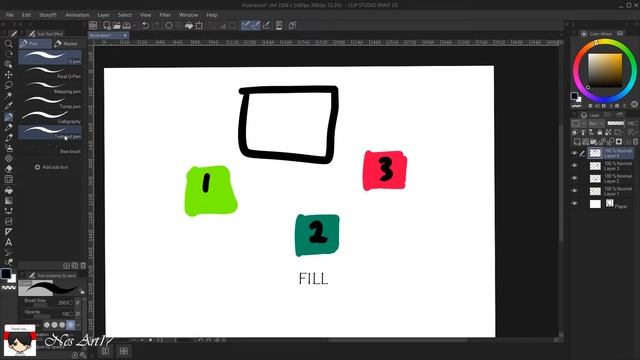Viewport: 640px width, 360px height.
Task: Click the Redo icon in command bar
Action: tap(156, 25)
